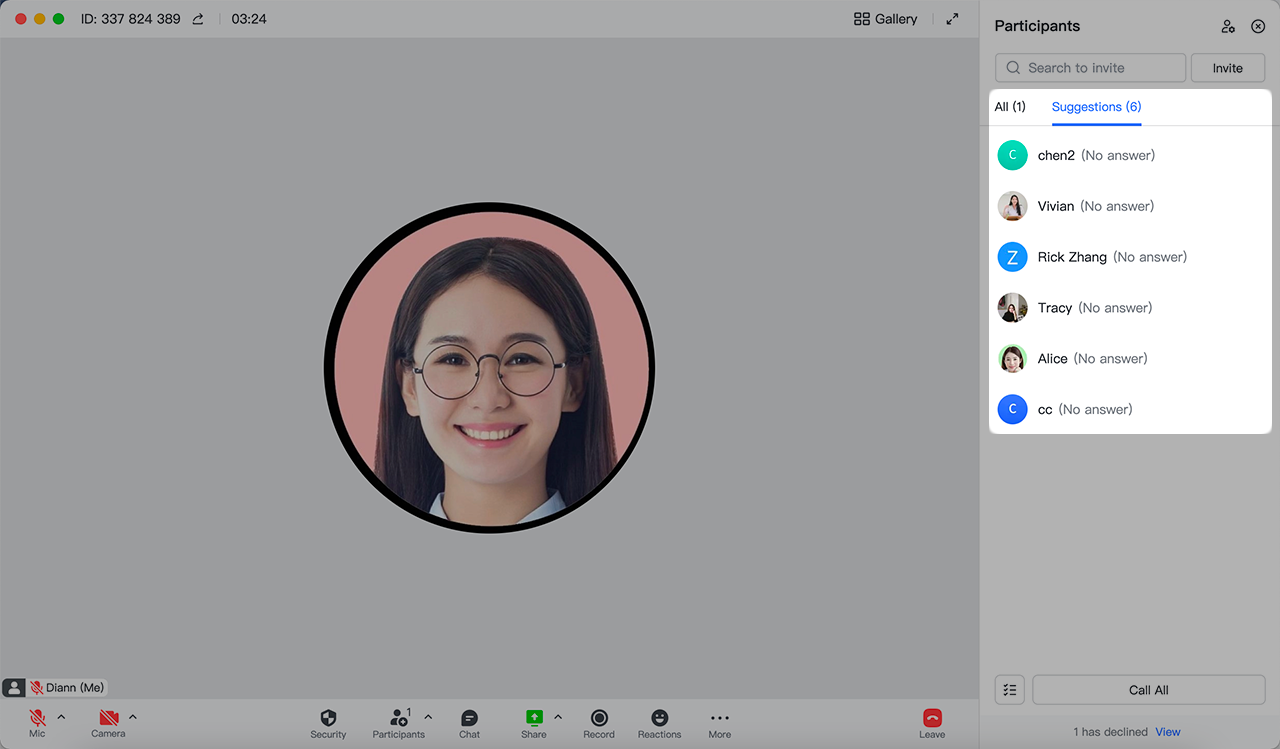Toggle fullscreen with the expand arrows
The height and width of the screenshot is (749, 1280).
(951, 18)
